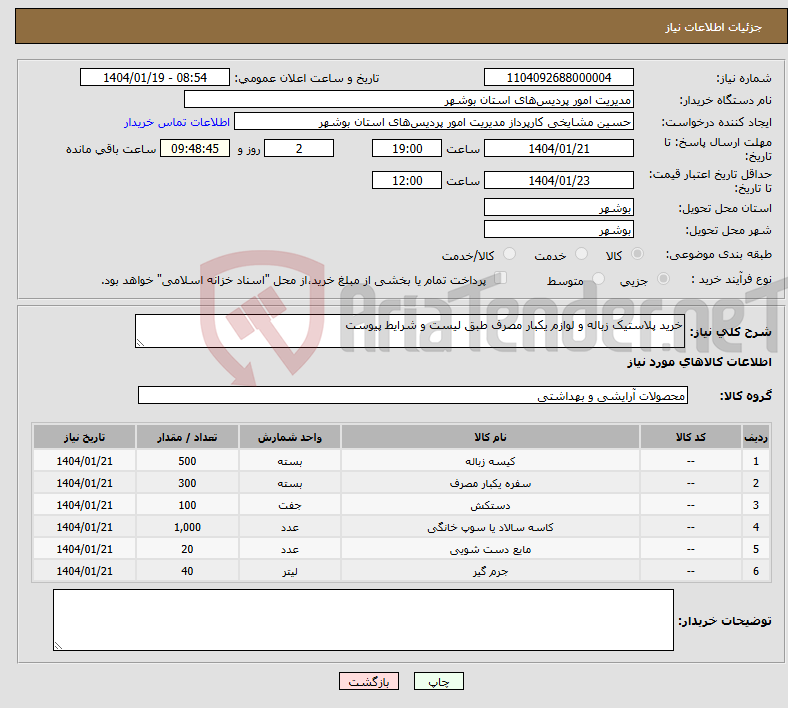
Task: Toggle the اسناد خزانه اسلامی payment checkbox
Action: pos(501,279)
